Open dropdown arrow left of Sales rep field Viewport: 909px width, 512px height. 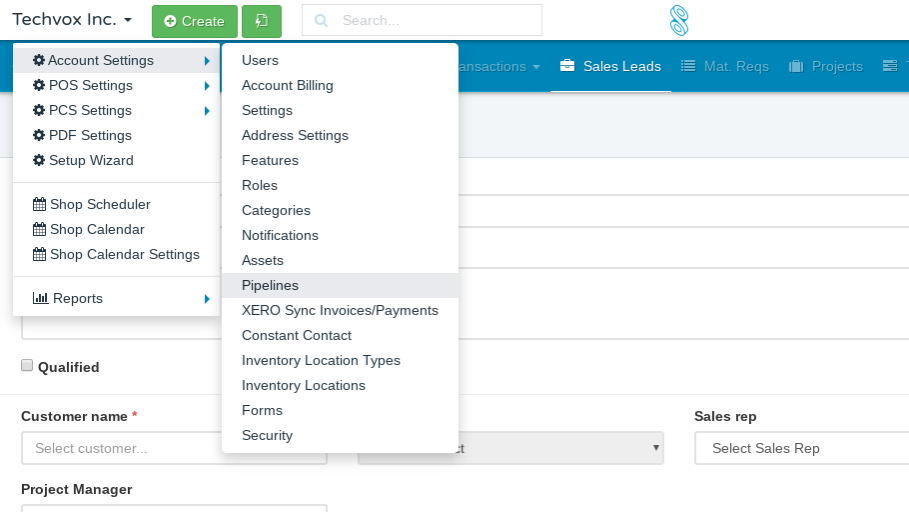click(656, 448)
